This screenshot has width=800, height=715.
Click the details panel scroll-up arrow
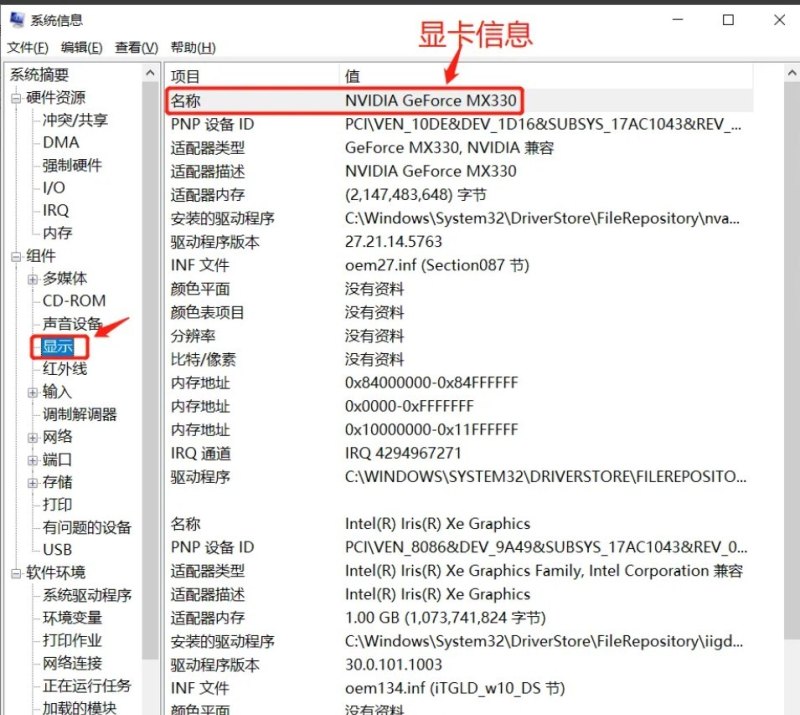tap(791, 73)
